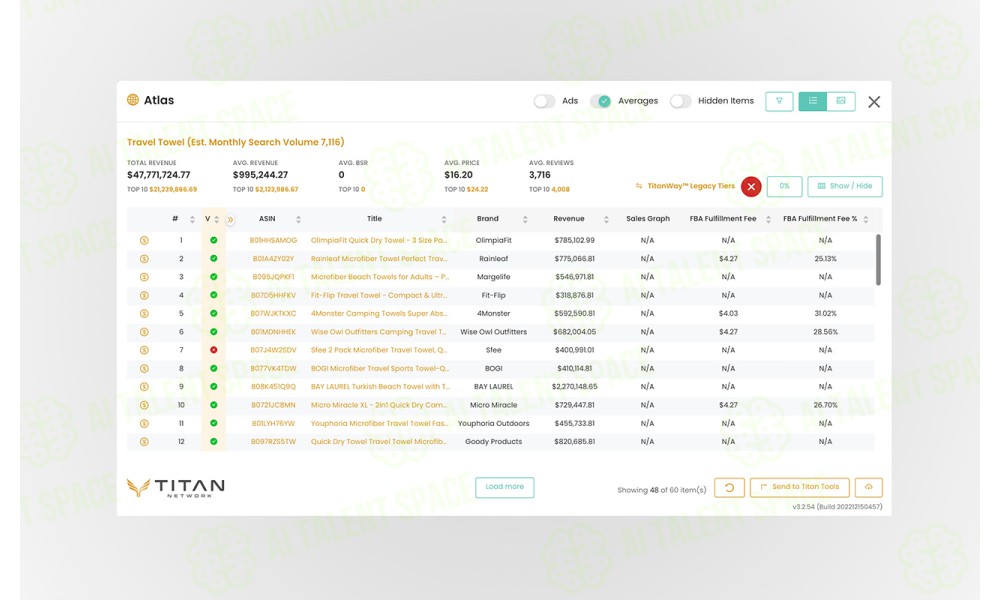Click dollar icon for Margelife row
The image size is (1000, 600).
click(144, 277)
